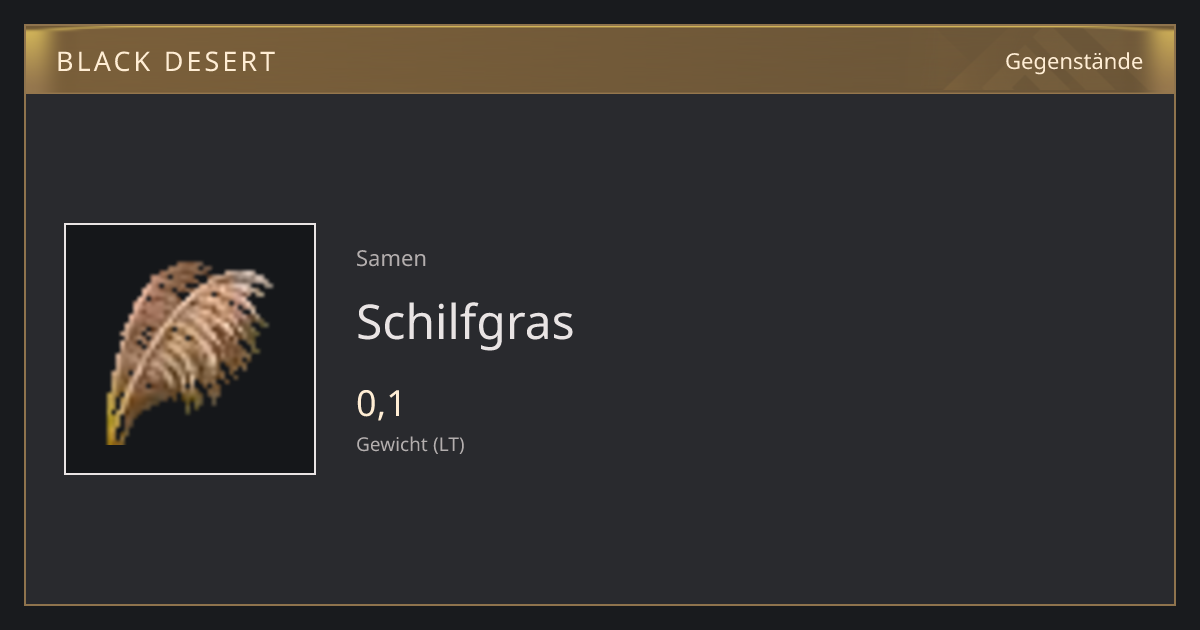The height and width of the screenshot is (630, 1200).
Task: Click the LT unit in the weight label
Action: [x=449, y=444]
